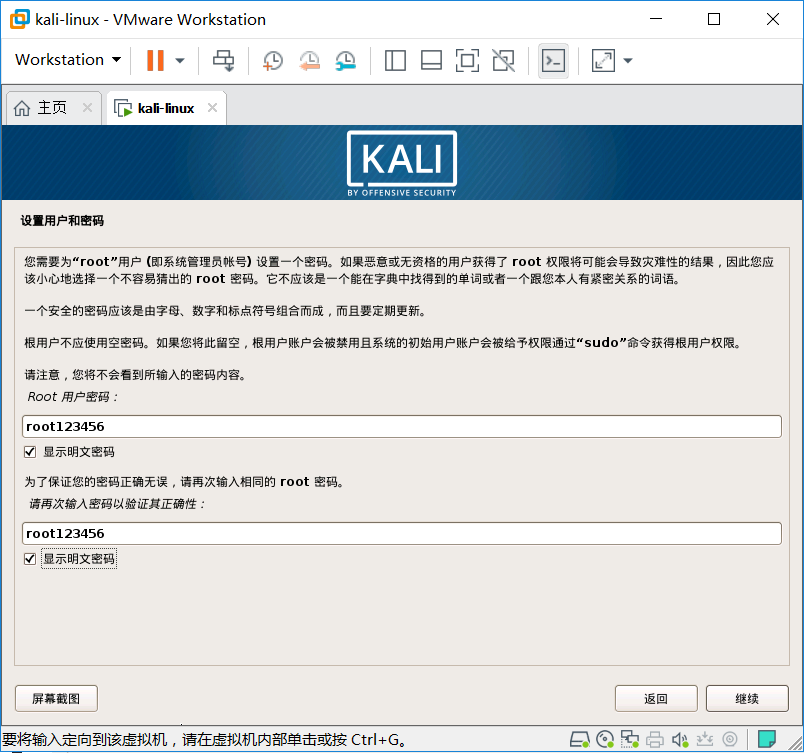The width and height of the screenshot is (804, 753).
Task: Click the 设置用户和密码 heading
Action: pyautogui.click(x=62, y=220)
